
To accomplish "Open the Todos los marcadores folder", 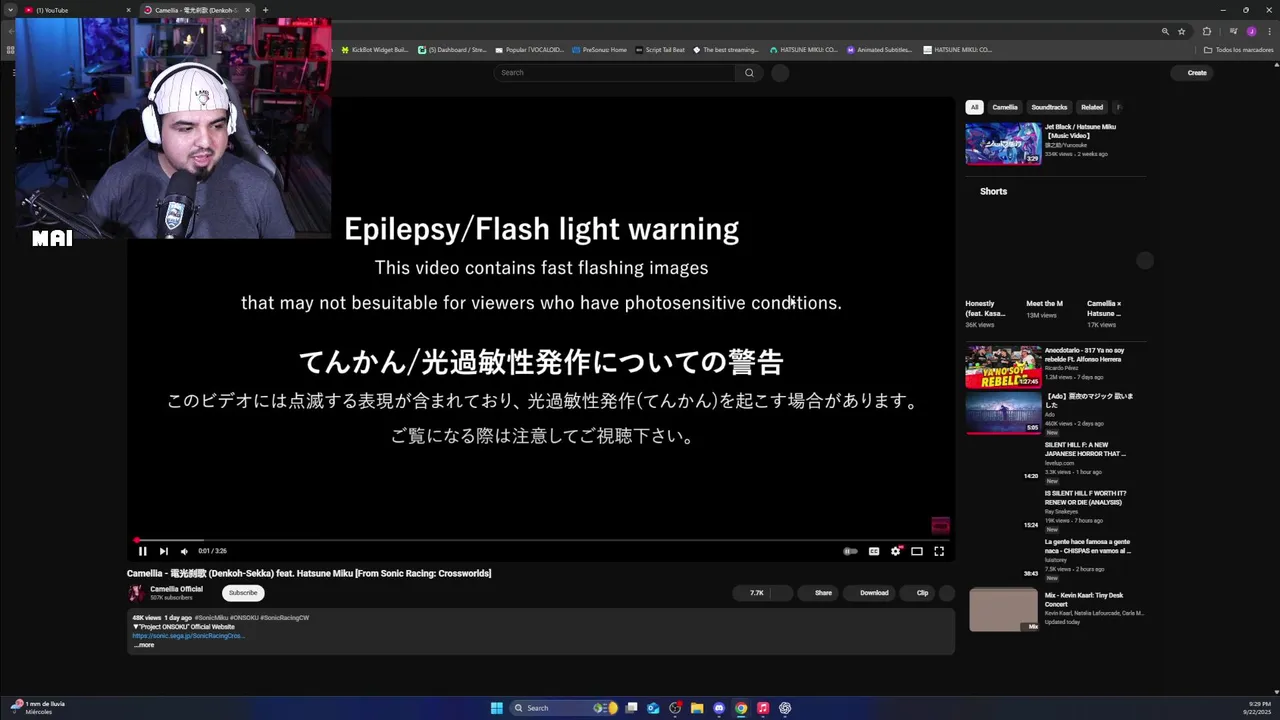I will point(1239,49).
